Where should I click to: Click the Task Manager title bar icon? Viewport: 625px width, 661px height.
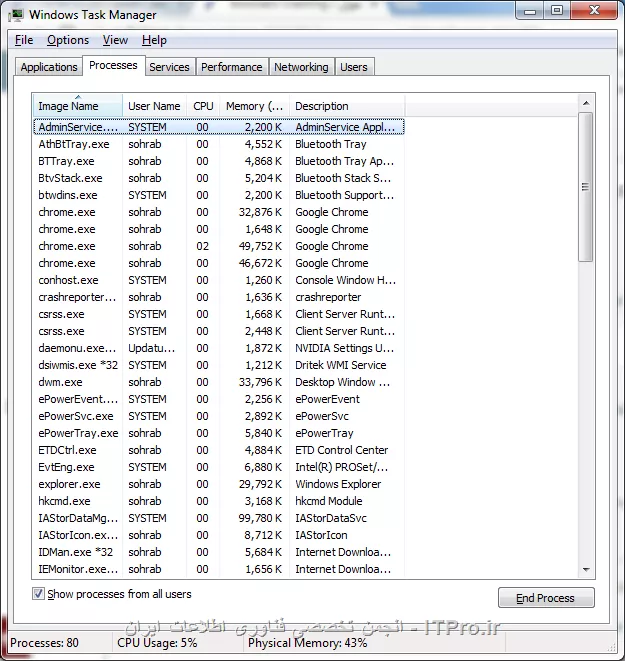pyautogui.click(x=16, y=15)
